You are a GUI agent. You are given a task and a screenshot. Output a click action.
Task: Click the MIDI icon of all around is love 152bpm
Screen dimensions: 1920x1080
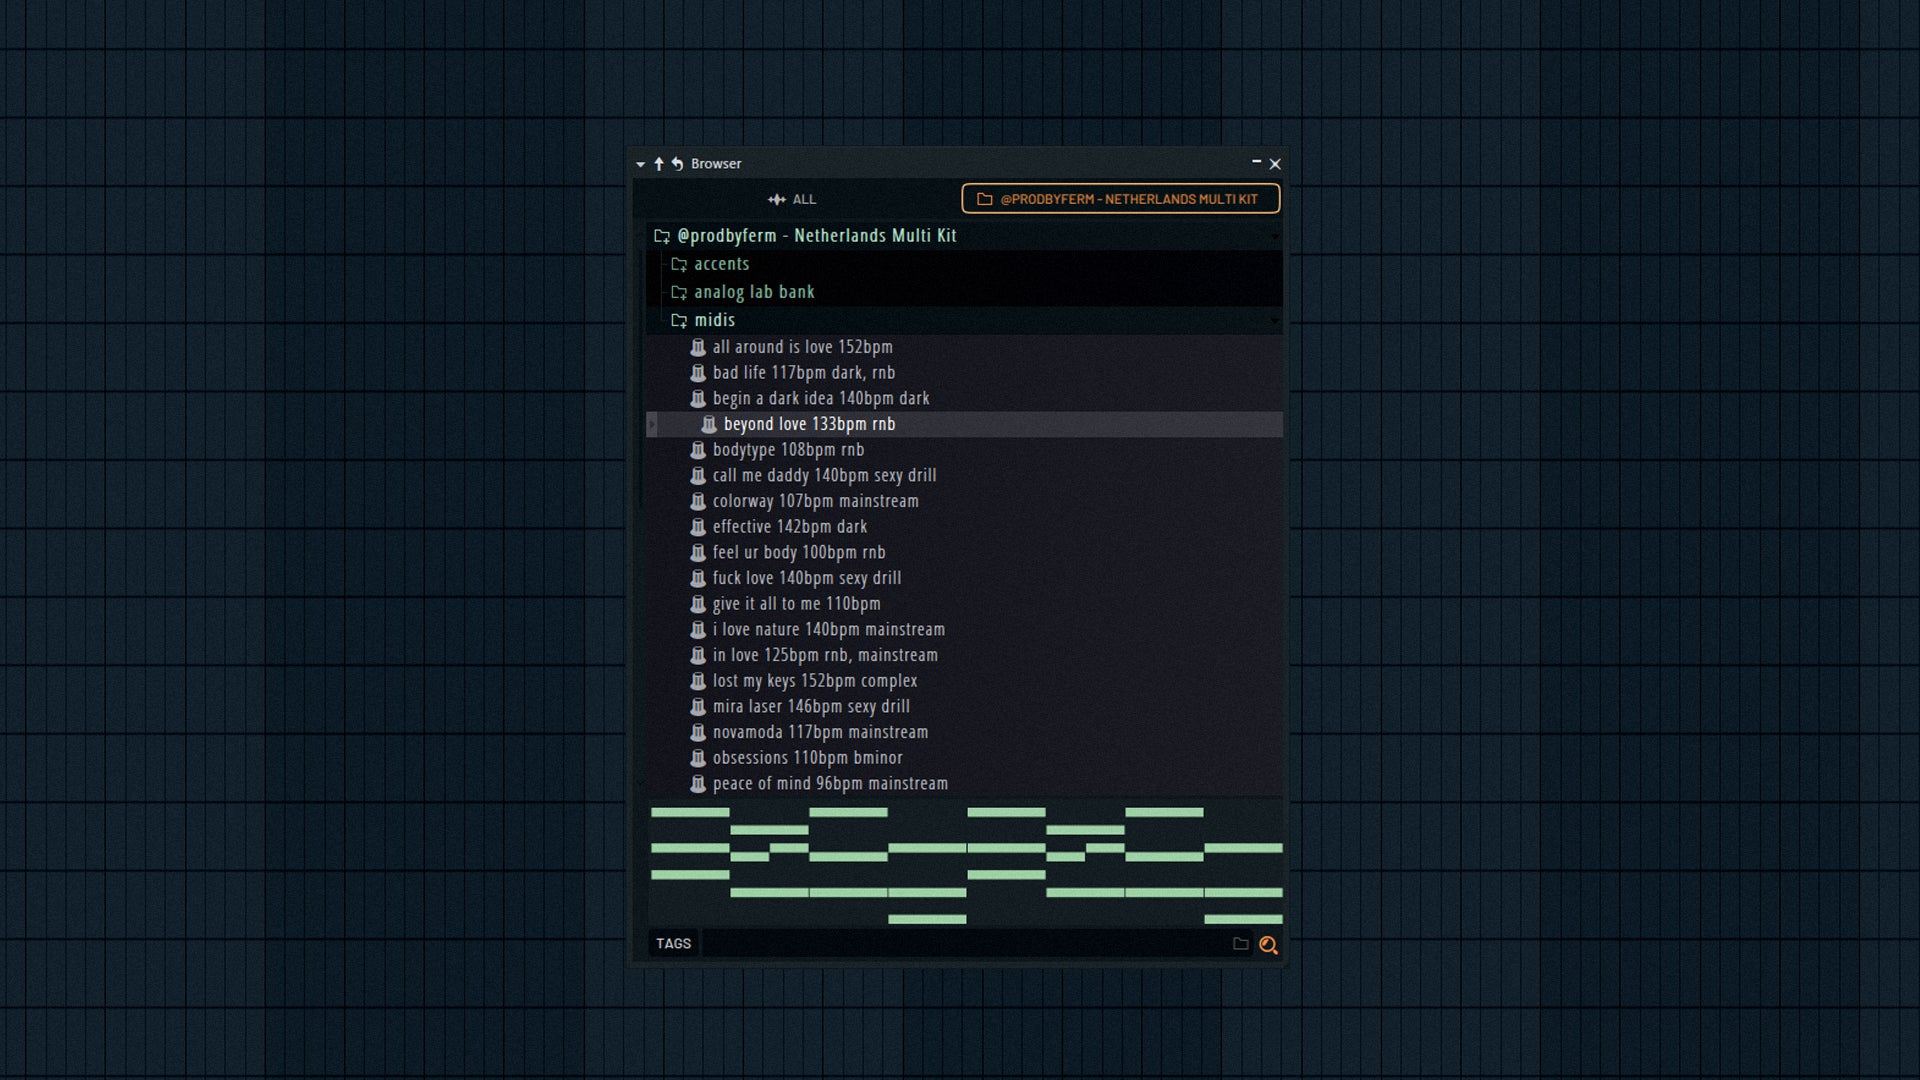[x=698, y=347]
